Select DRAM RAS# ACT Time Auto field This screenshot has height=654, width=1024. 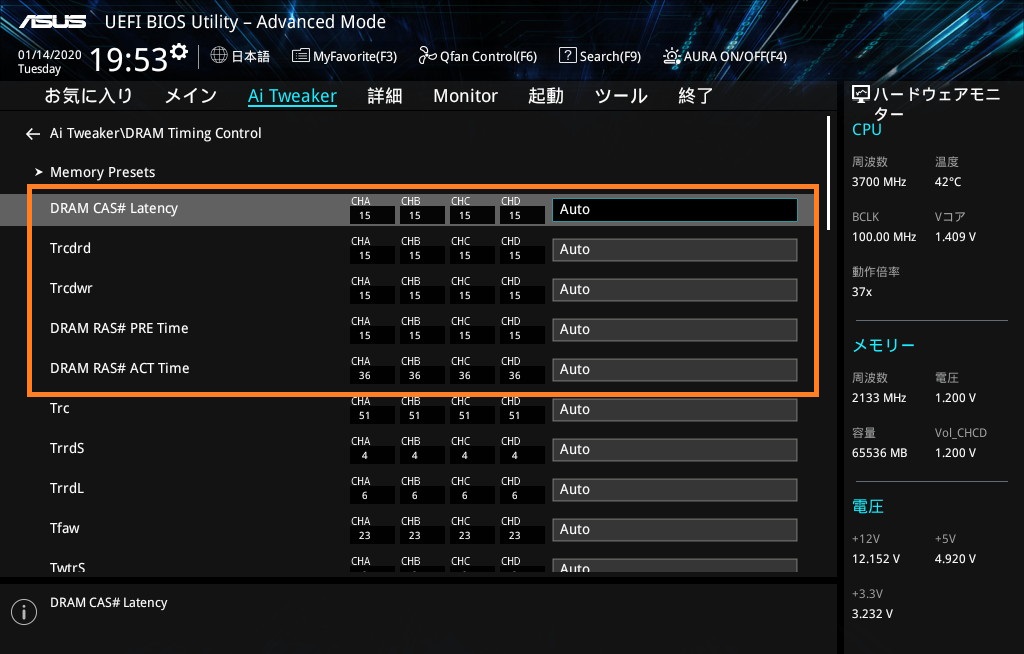coord(675,370)
